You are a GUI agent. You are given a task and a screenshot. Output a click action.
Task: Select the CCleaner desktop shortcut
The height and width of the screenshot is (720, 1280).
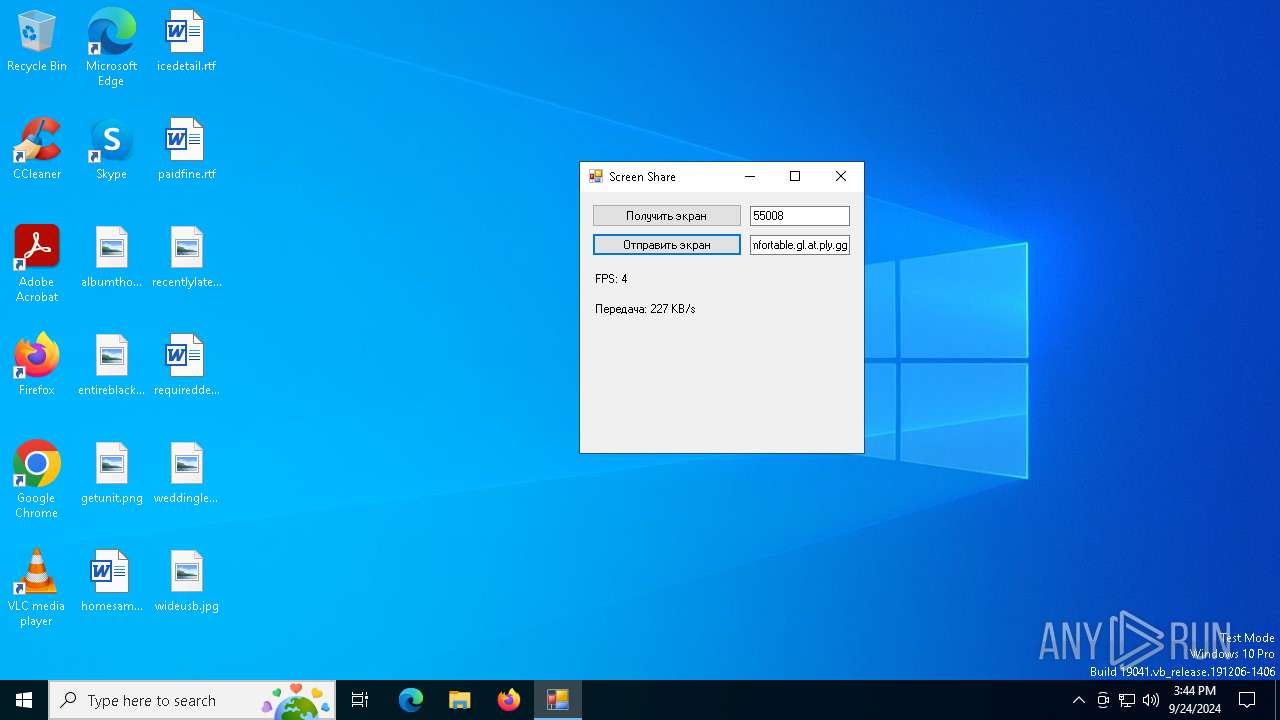pos(37,149)
